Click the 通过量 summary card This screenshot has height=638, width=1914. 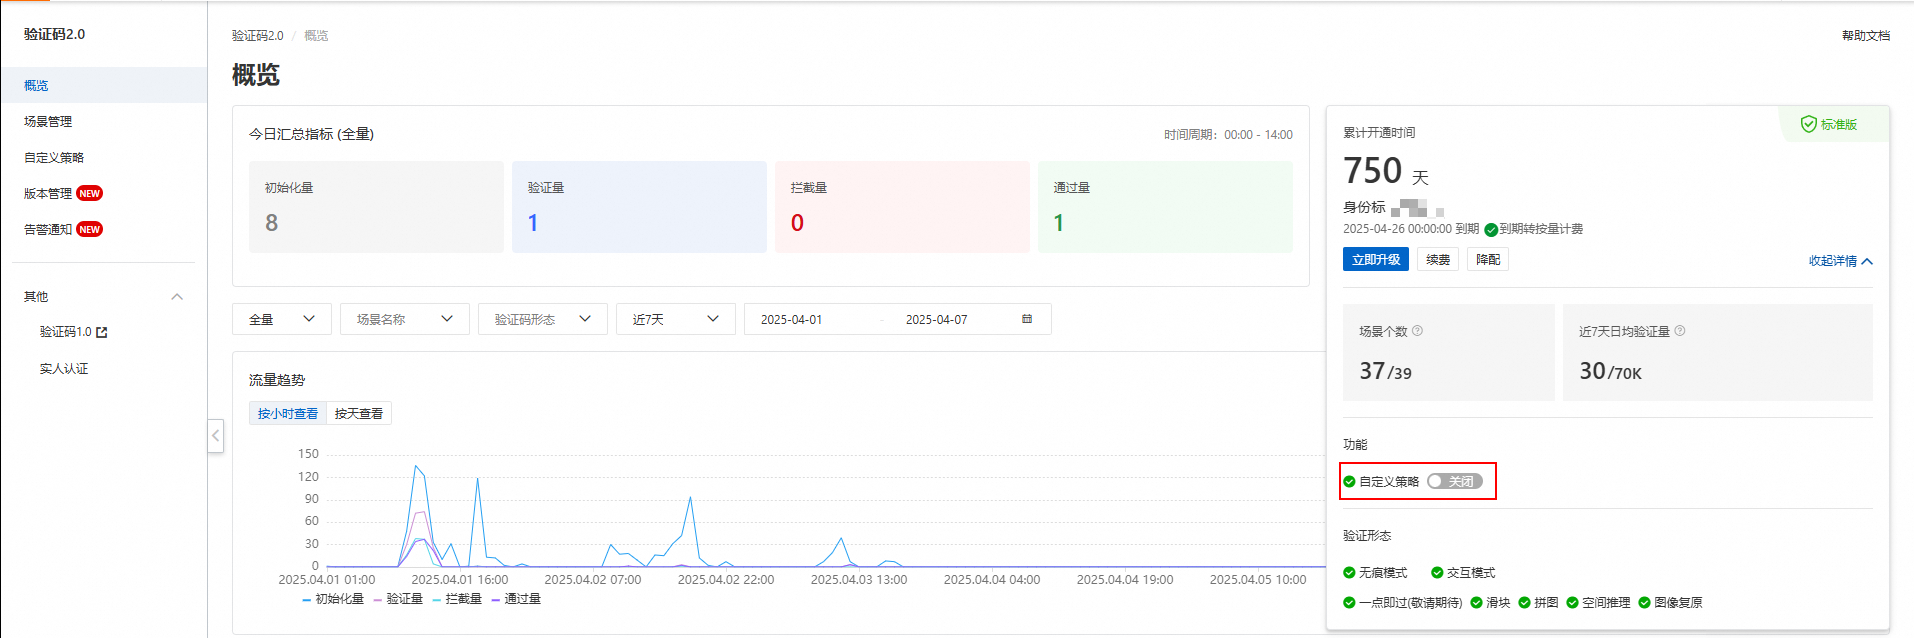(1165, 207)
